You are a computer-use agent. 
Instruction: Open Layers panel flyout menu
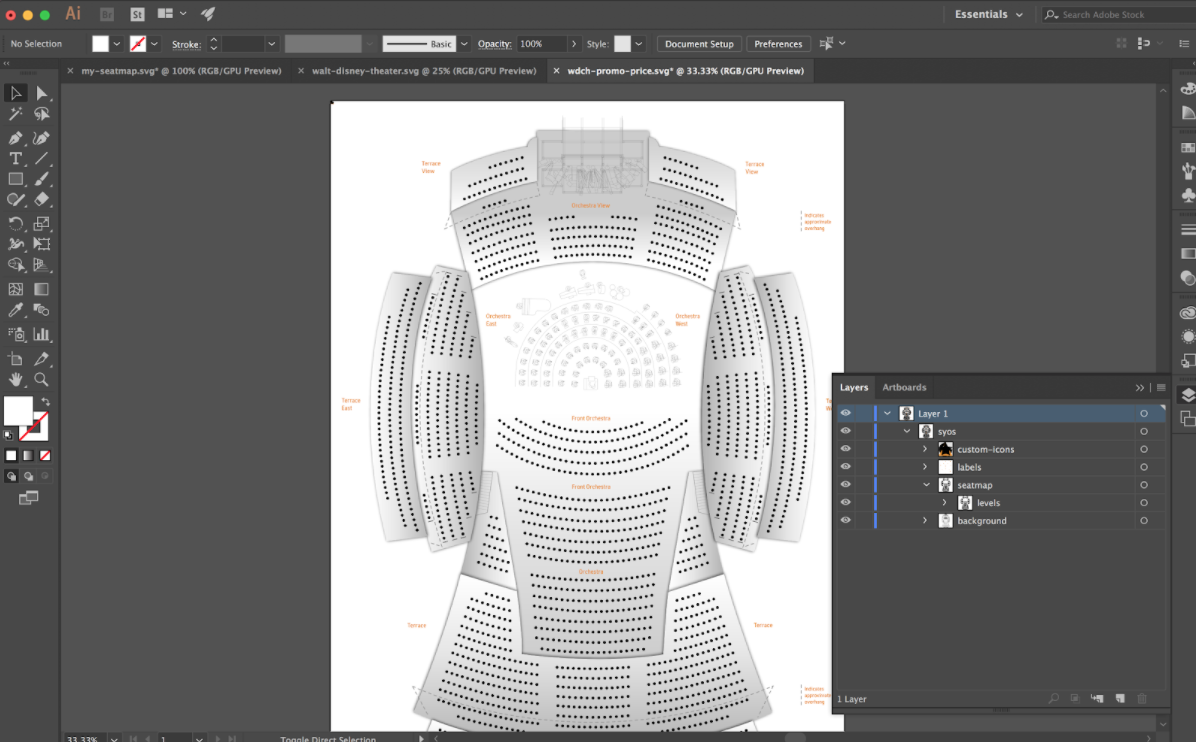pyautogui.click(x=1161, y=387)
